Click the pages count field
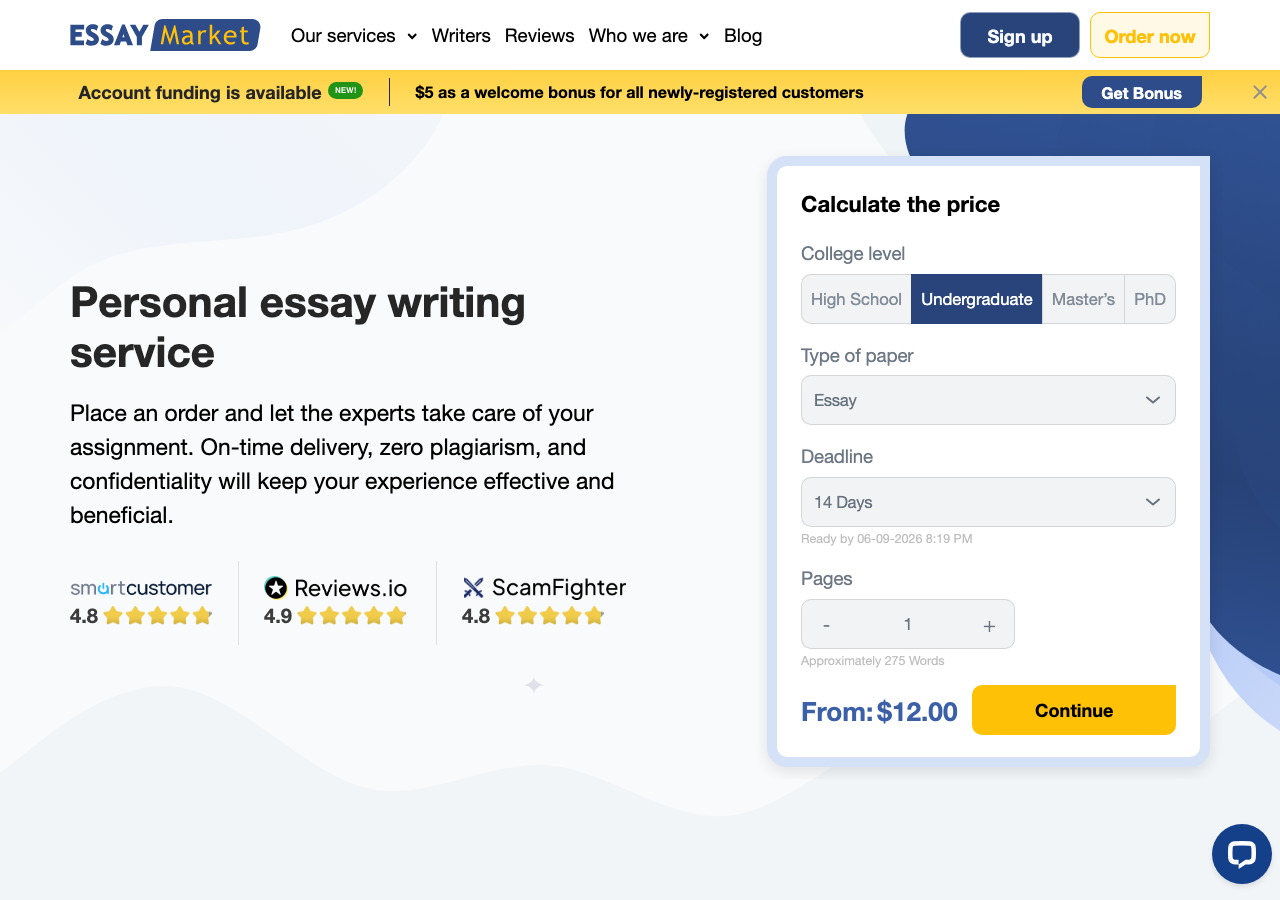 click(x=908, y=624)
